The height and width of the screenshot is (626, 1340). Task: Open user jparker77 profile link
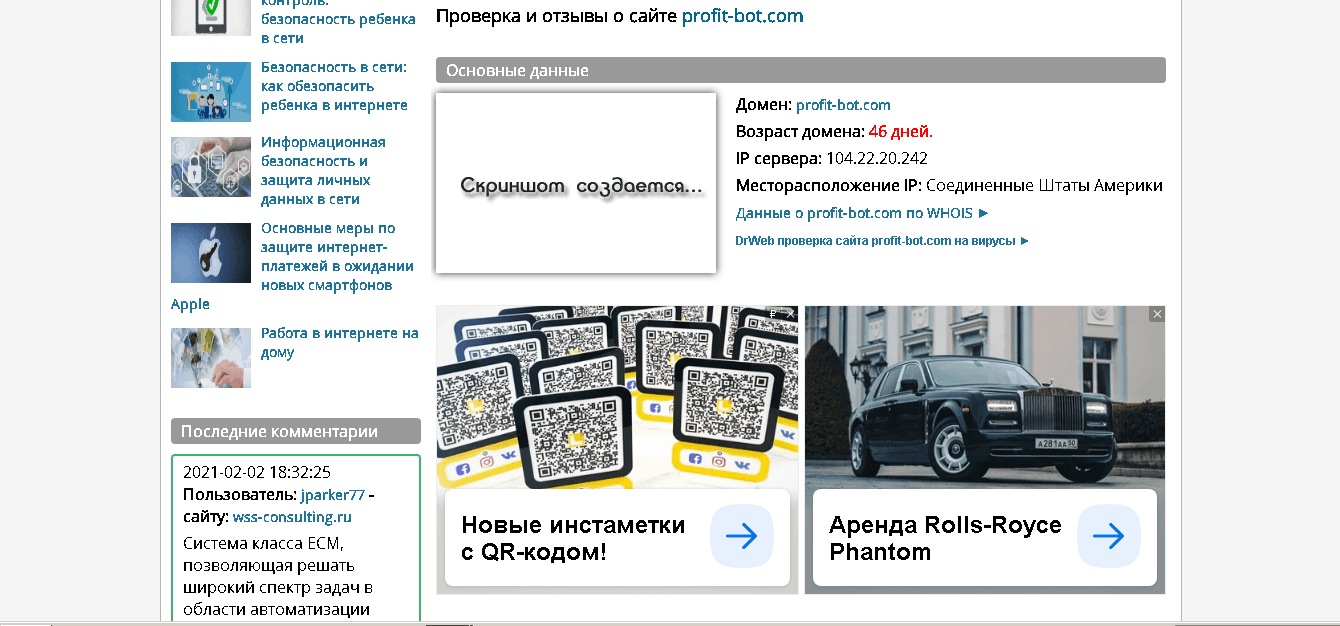point(333,495)
